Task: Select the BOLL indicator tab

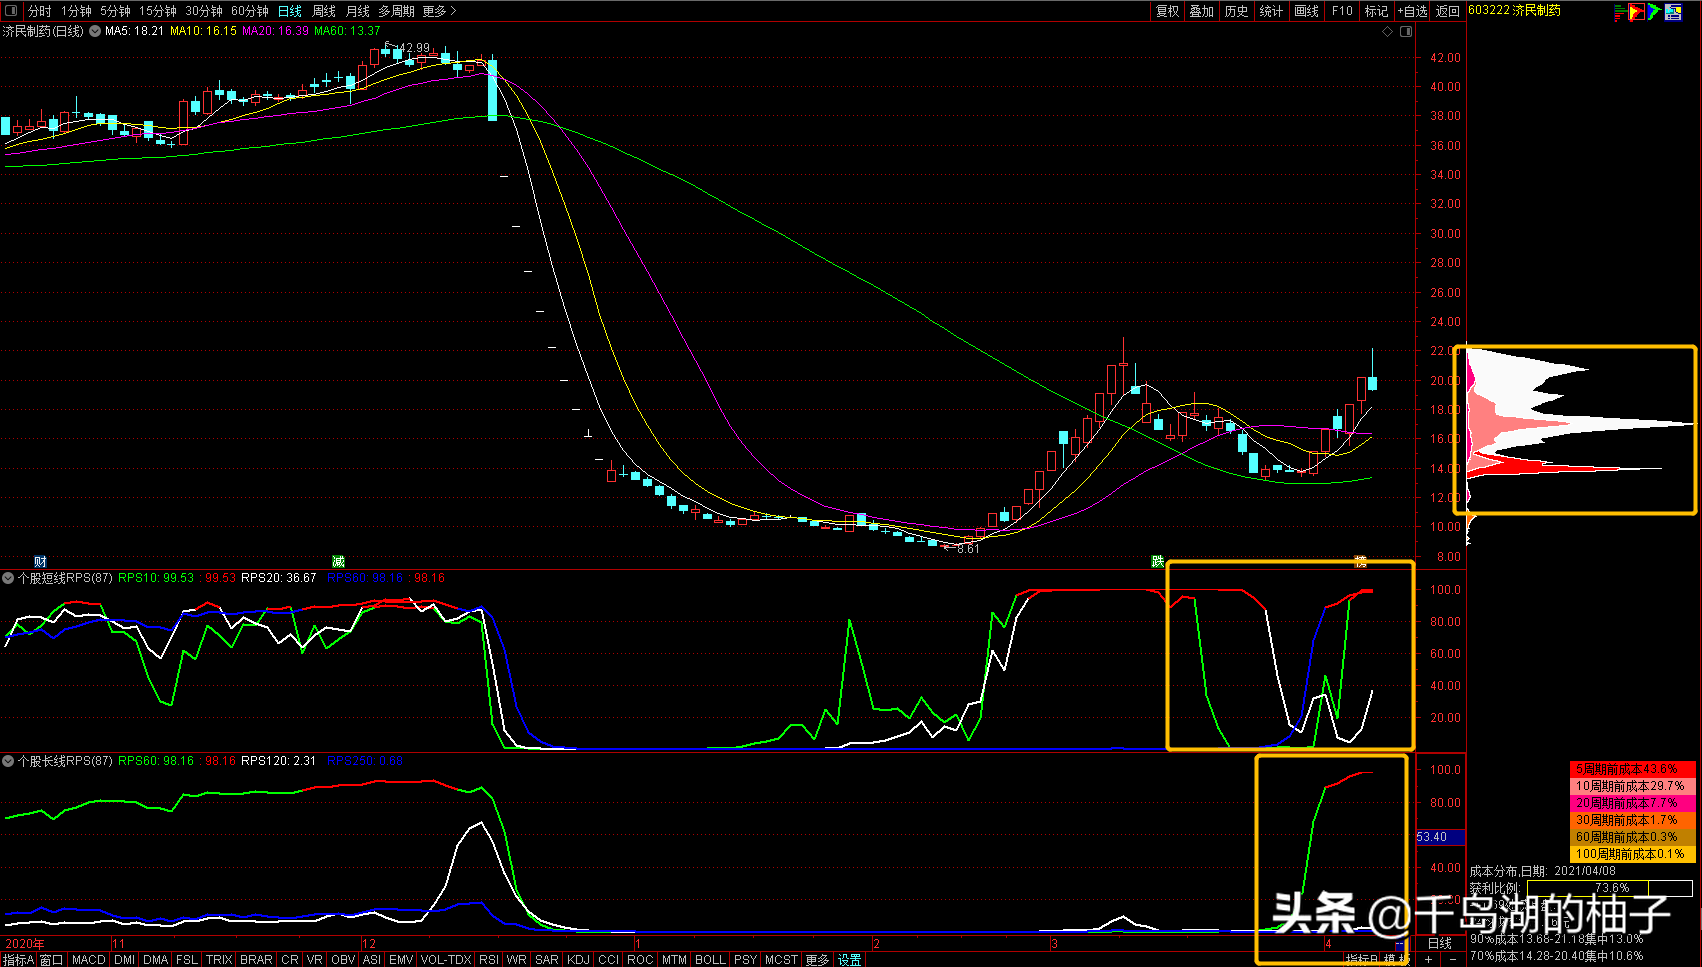Action: [710, 959]
